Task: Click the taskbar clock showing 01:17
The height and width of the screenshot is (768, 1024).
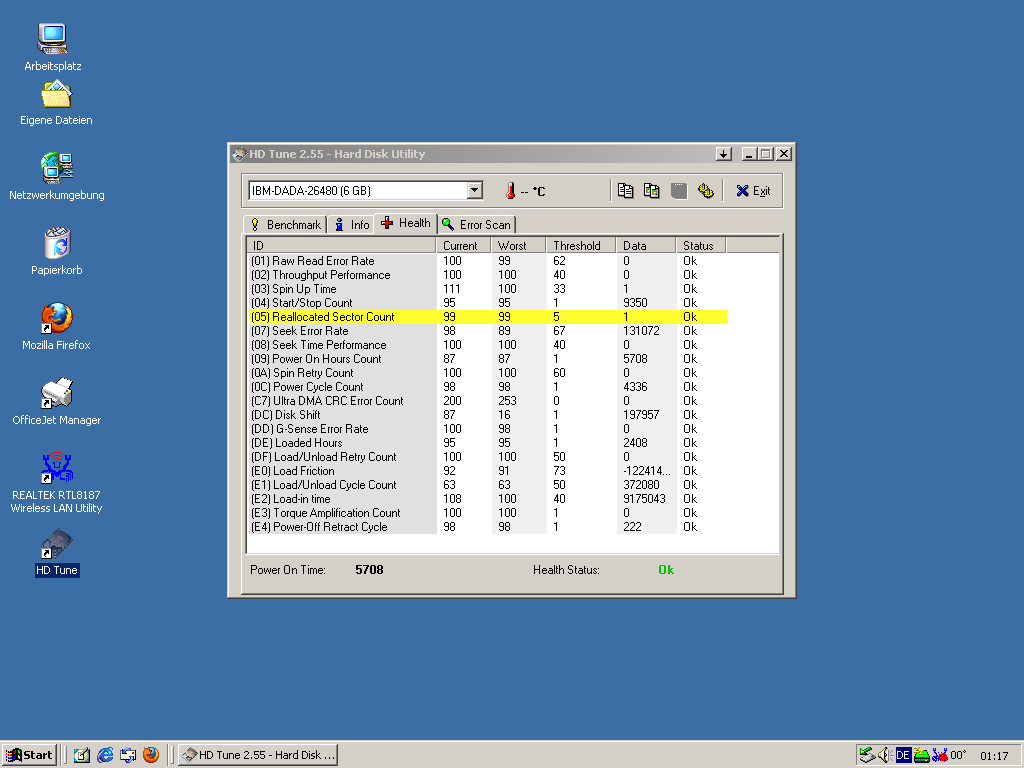Action: click(x=994, y=756)
